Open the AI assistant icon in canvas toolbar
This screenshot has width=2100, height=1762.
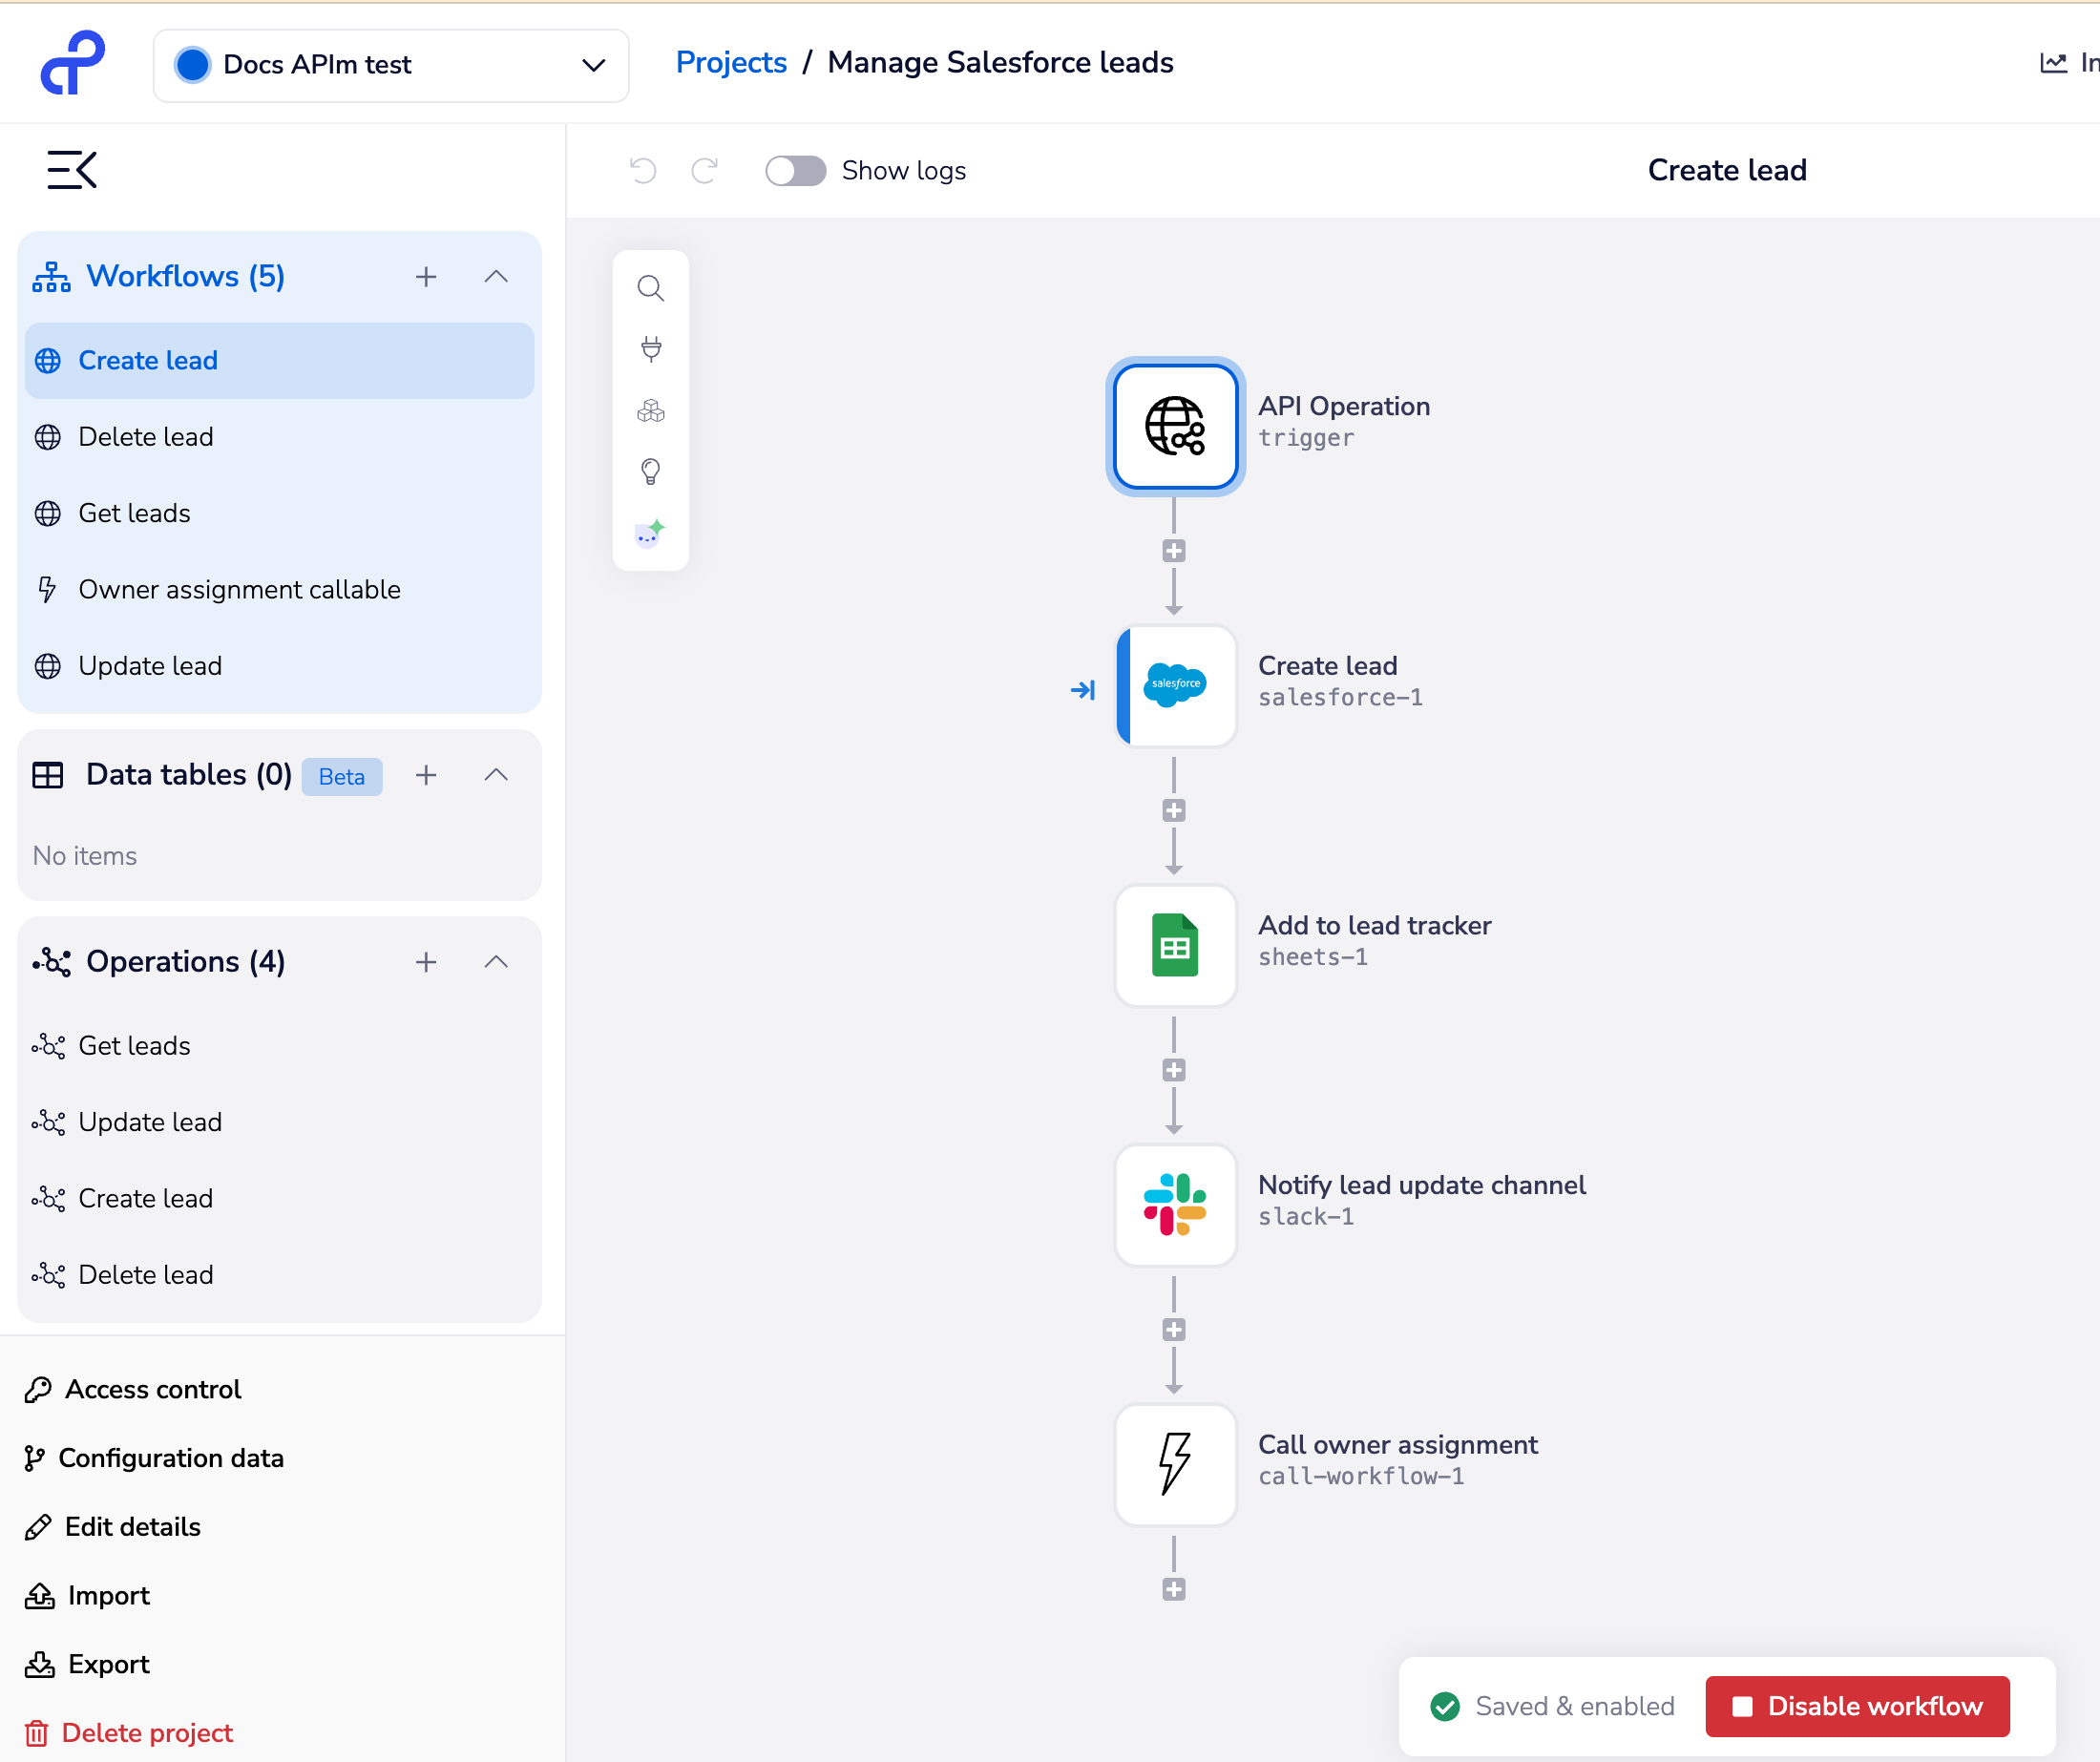coord(651,532)
